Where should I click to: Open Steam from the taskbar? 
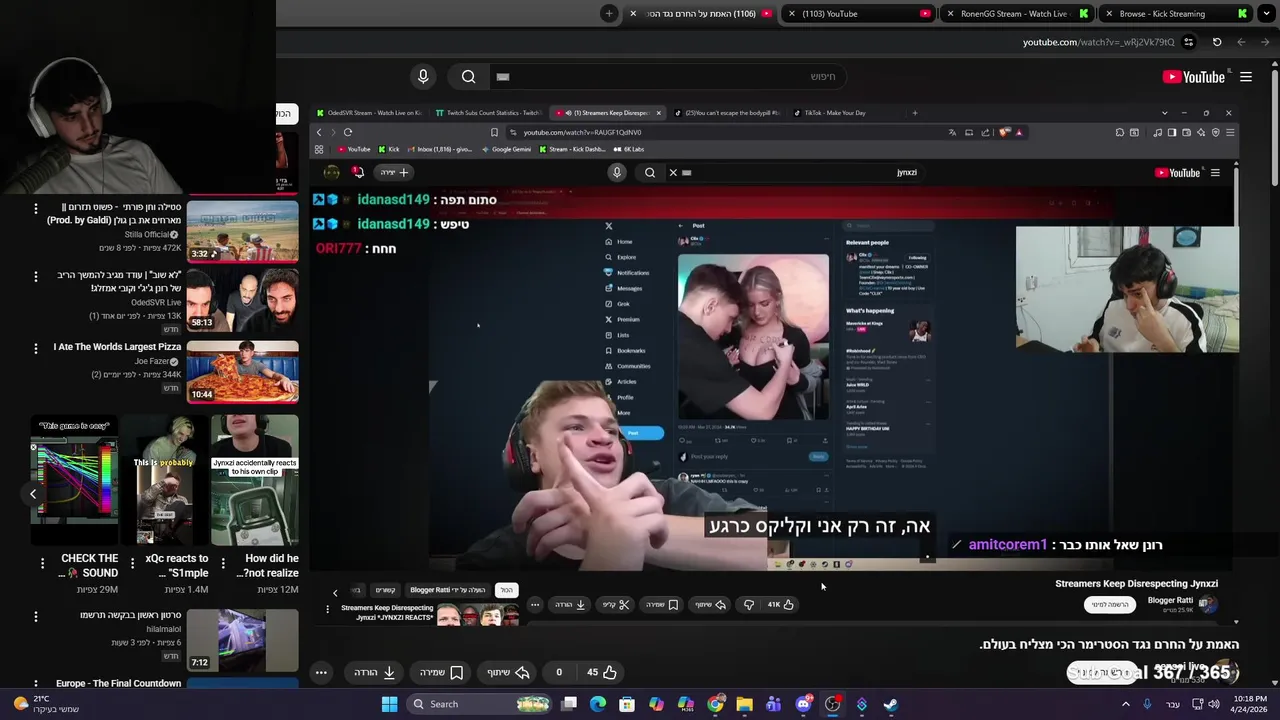[x=890, y=704]
